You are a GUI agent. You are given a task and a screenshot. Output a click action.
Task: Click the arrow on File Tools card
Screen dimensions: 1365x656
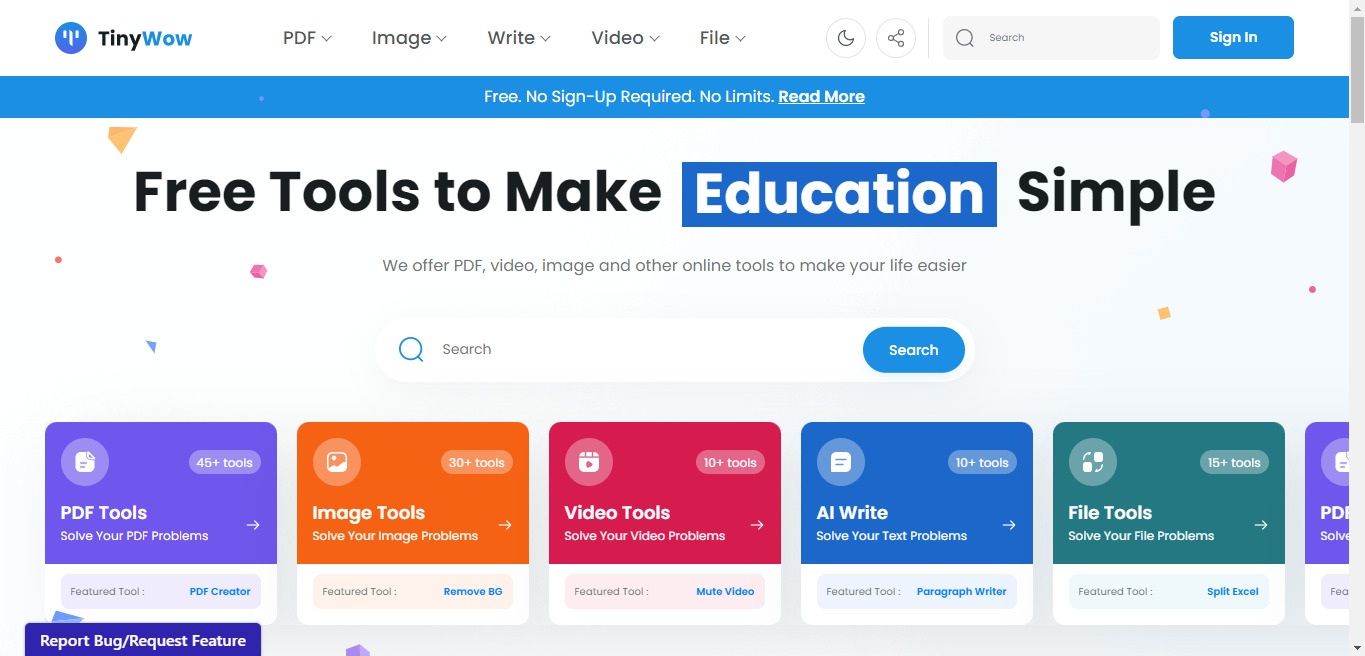click(1261, 525)
